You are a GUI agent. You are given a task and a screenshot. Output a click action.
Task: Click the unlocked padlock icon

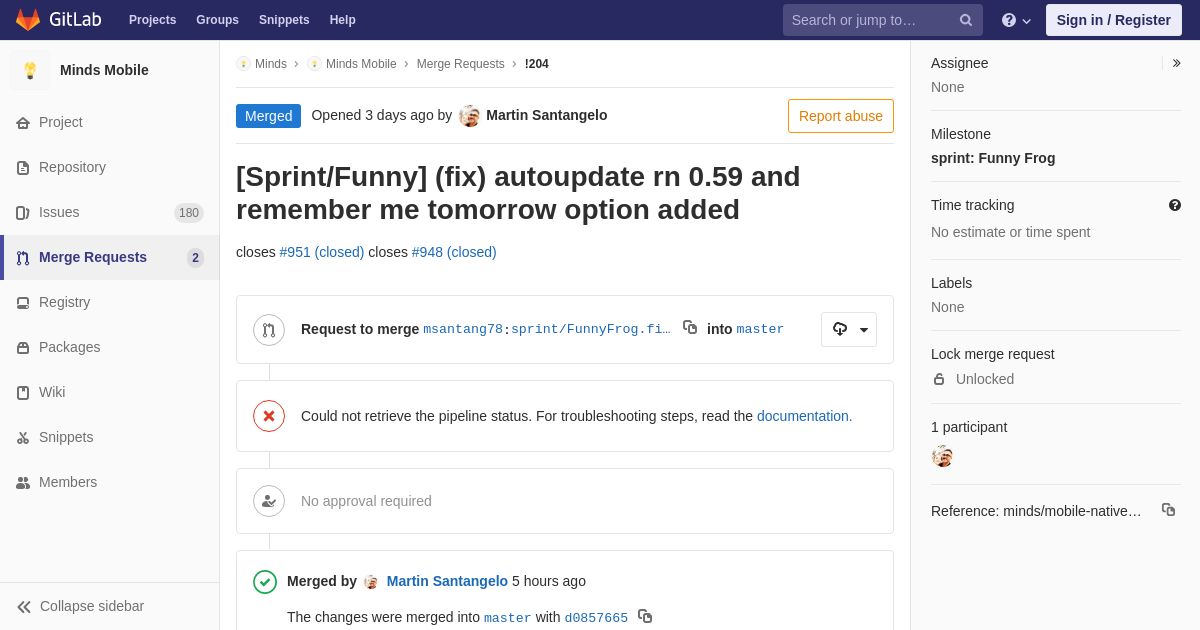click(939, 380)
